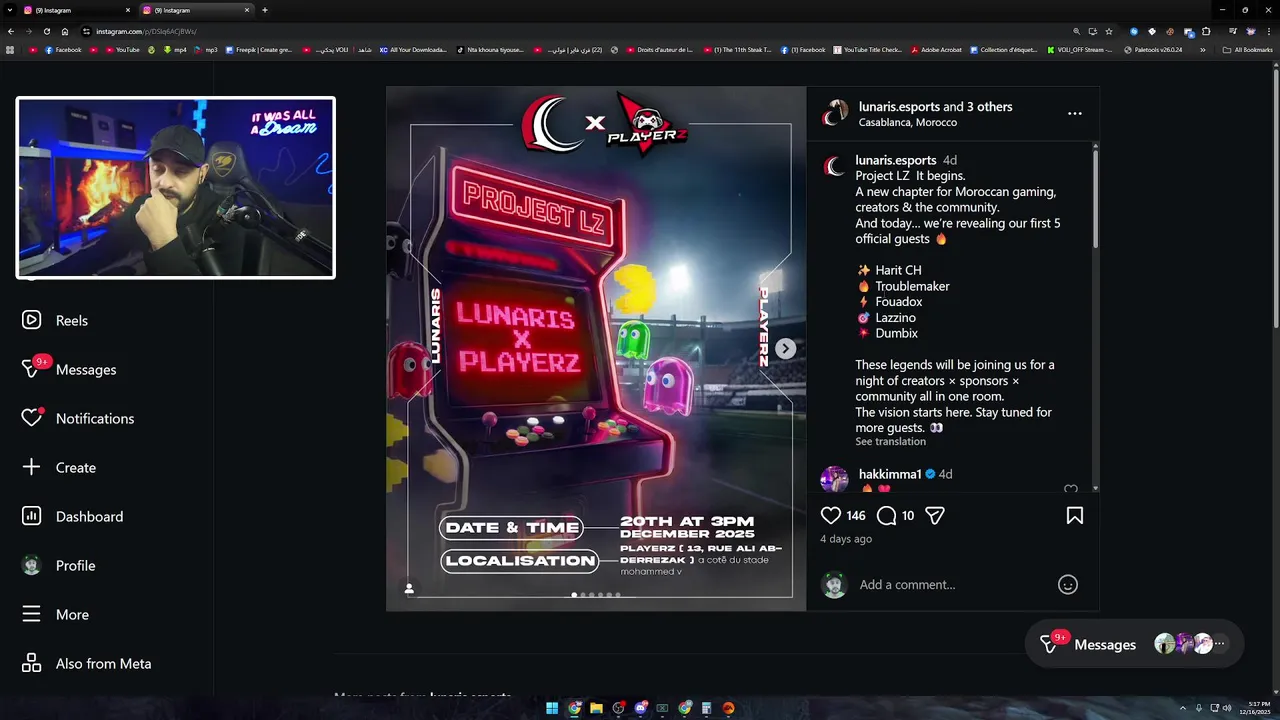Reload the Instagram page
1280x720 pixels.
tap(47, 31)
